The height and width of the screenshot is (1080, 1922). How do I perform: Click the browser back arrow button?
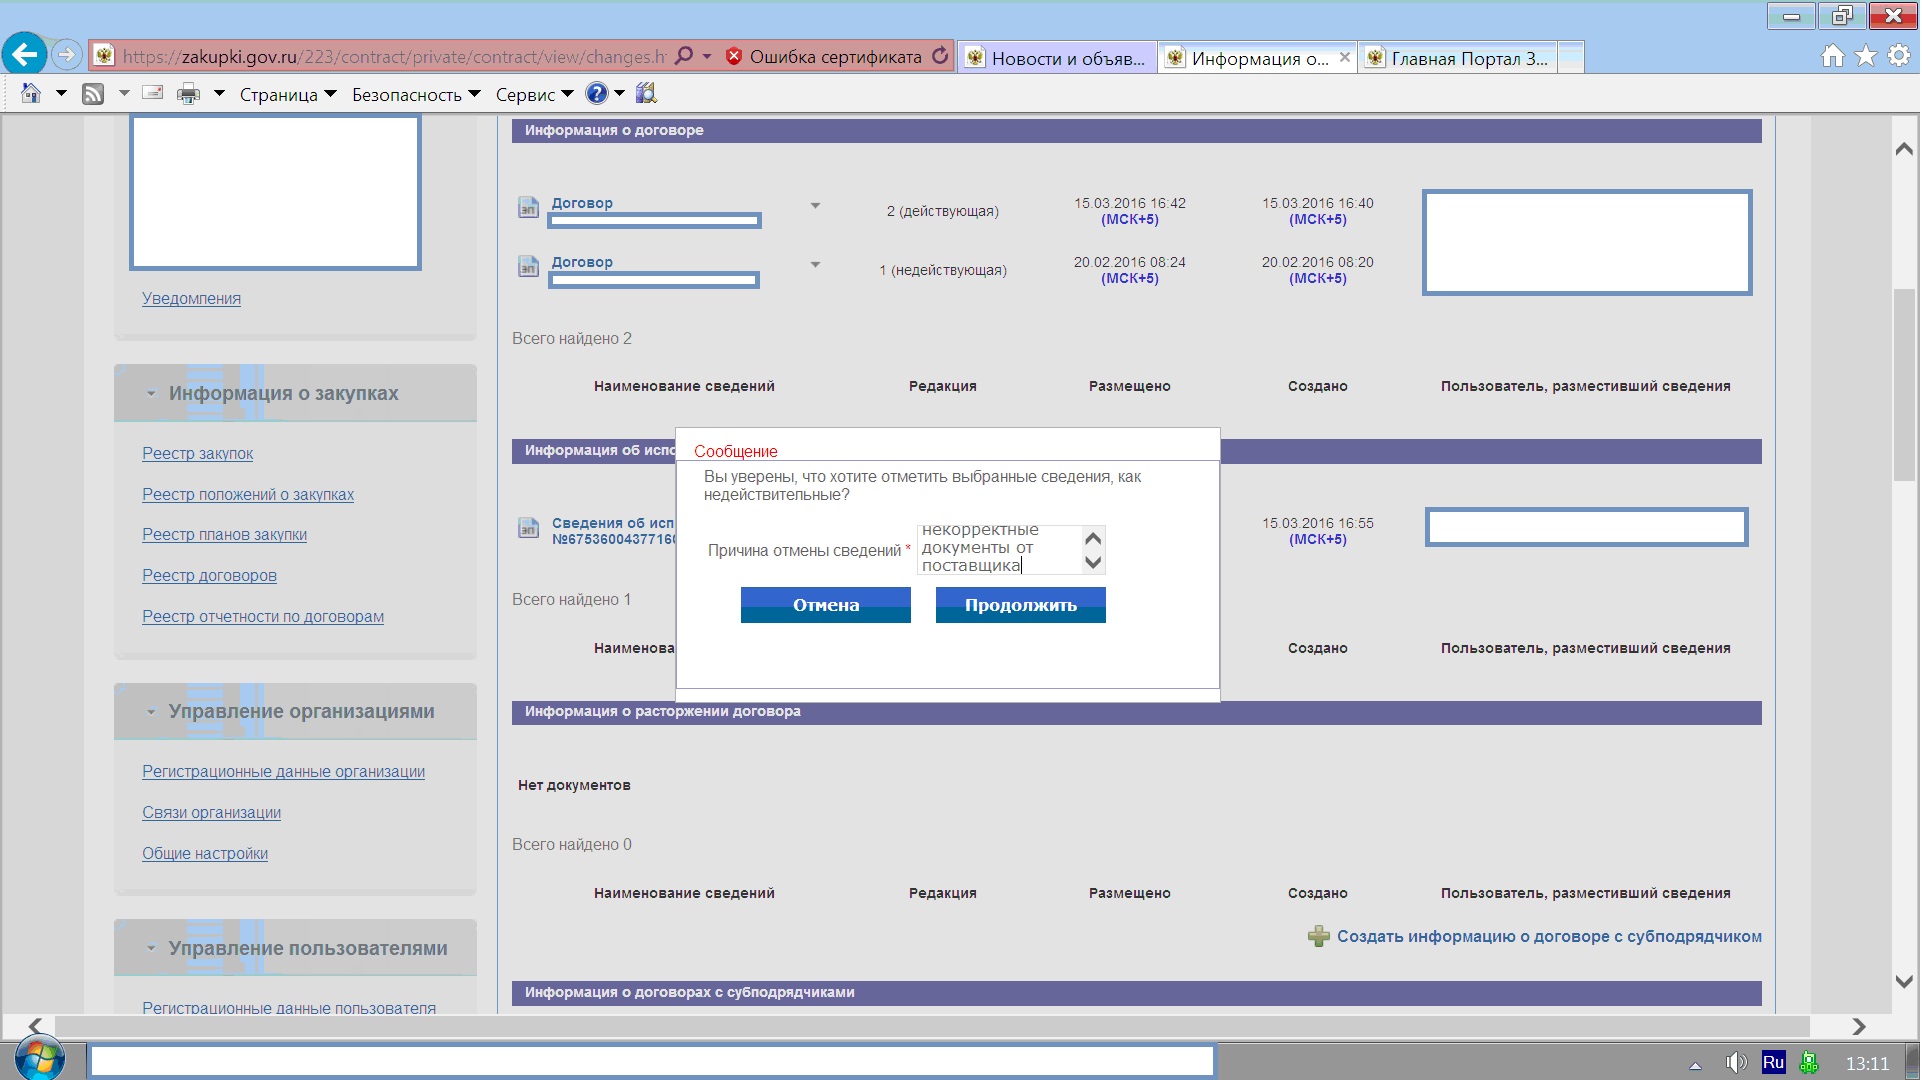[x=25, y=55]
